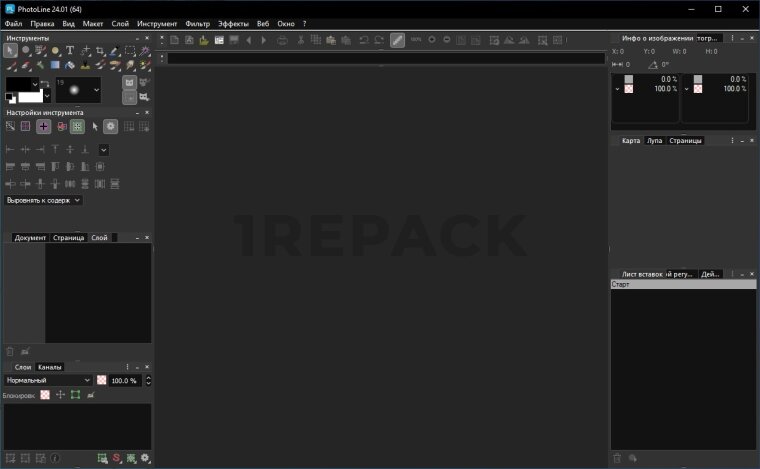Select the Text tool in the toolbox
This screenshot has height=469, width=760.
click(70, 50)
